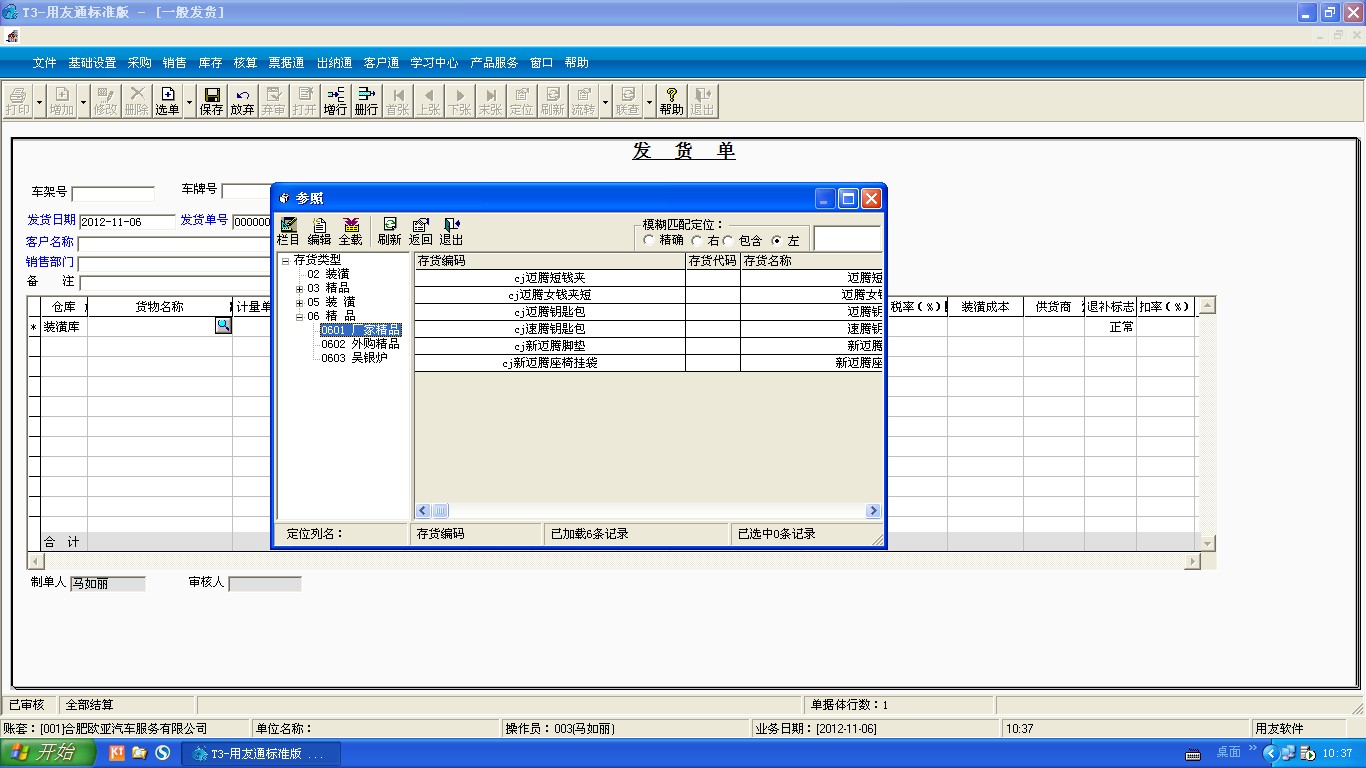Click the magnifier lookup icon in 货物名称 cell
This screenshot has height=768, width=1366.
coord(223,325)
